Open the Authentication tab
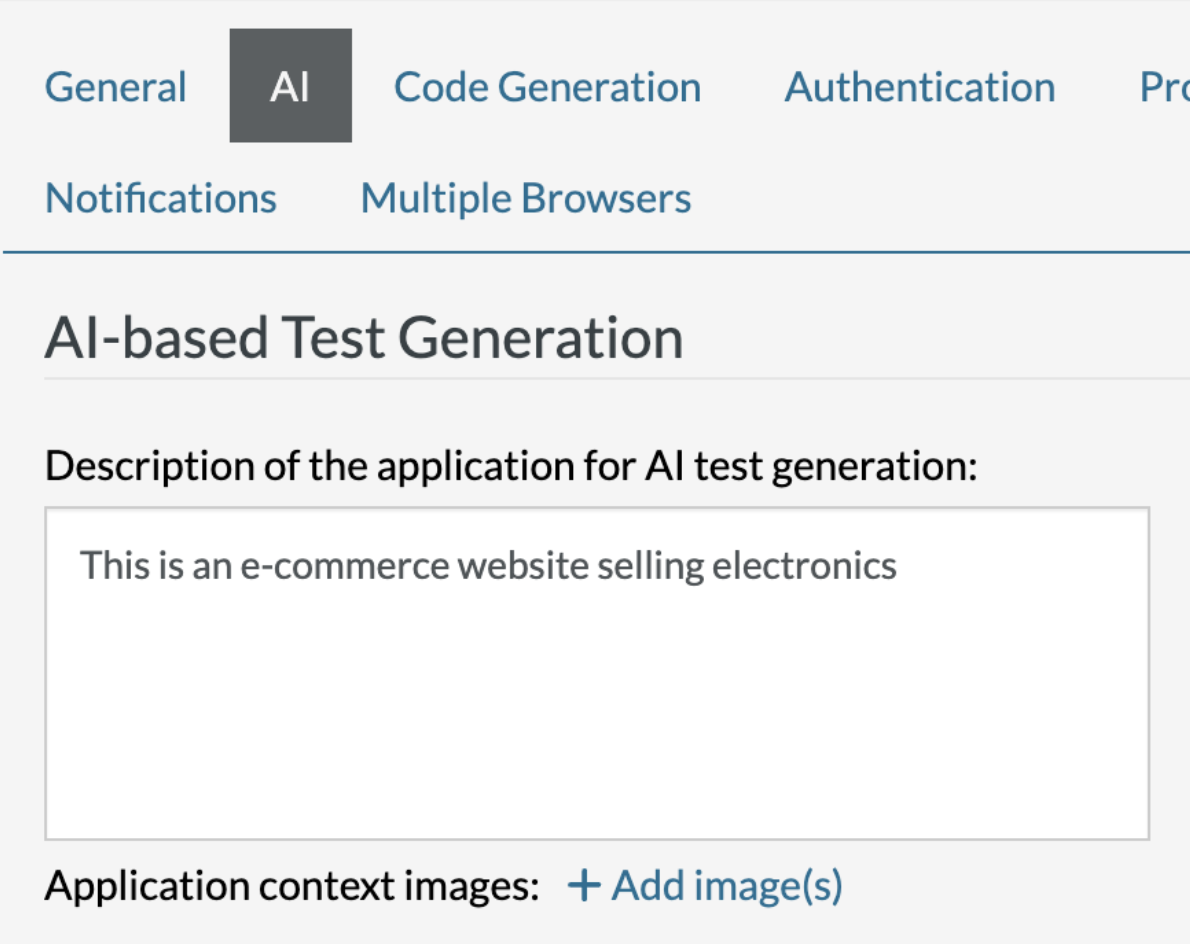The height and width of the screenshot is (944, 1190). (x=919, y=87)
